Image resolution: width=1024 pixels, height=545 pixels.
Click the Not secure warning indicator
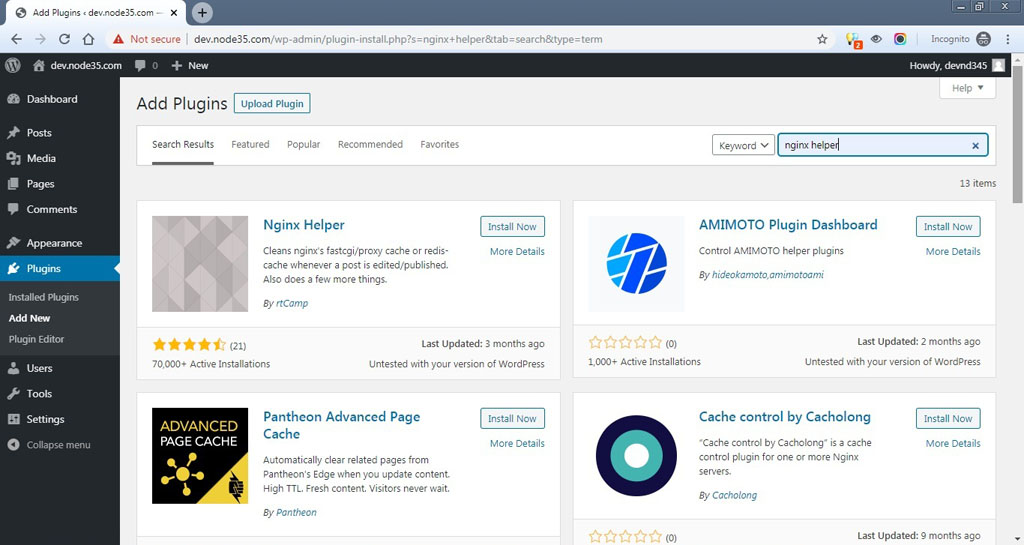[x=146, y=39]
